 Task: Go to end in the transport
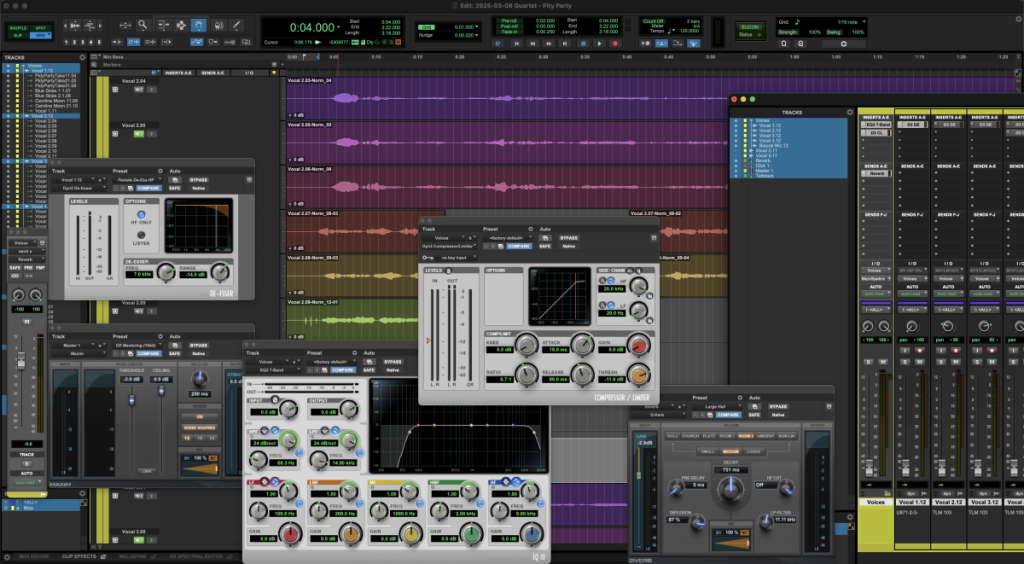click(566, 43)
